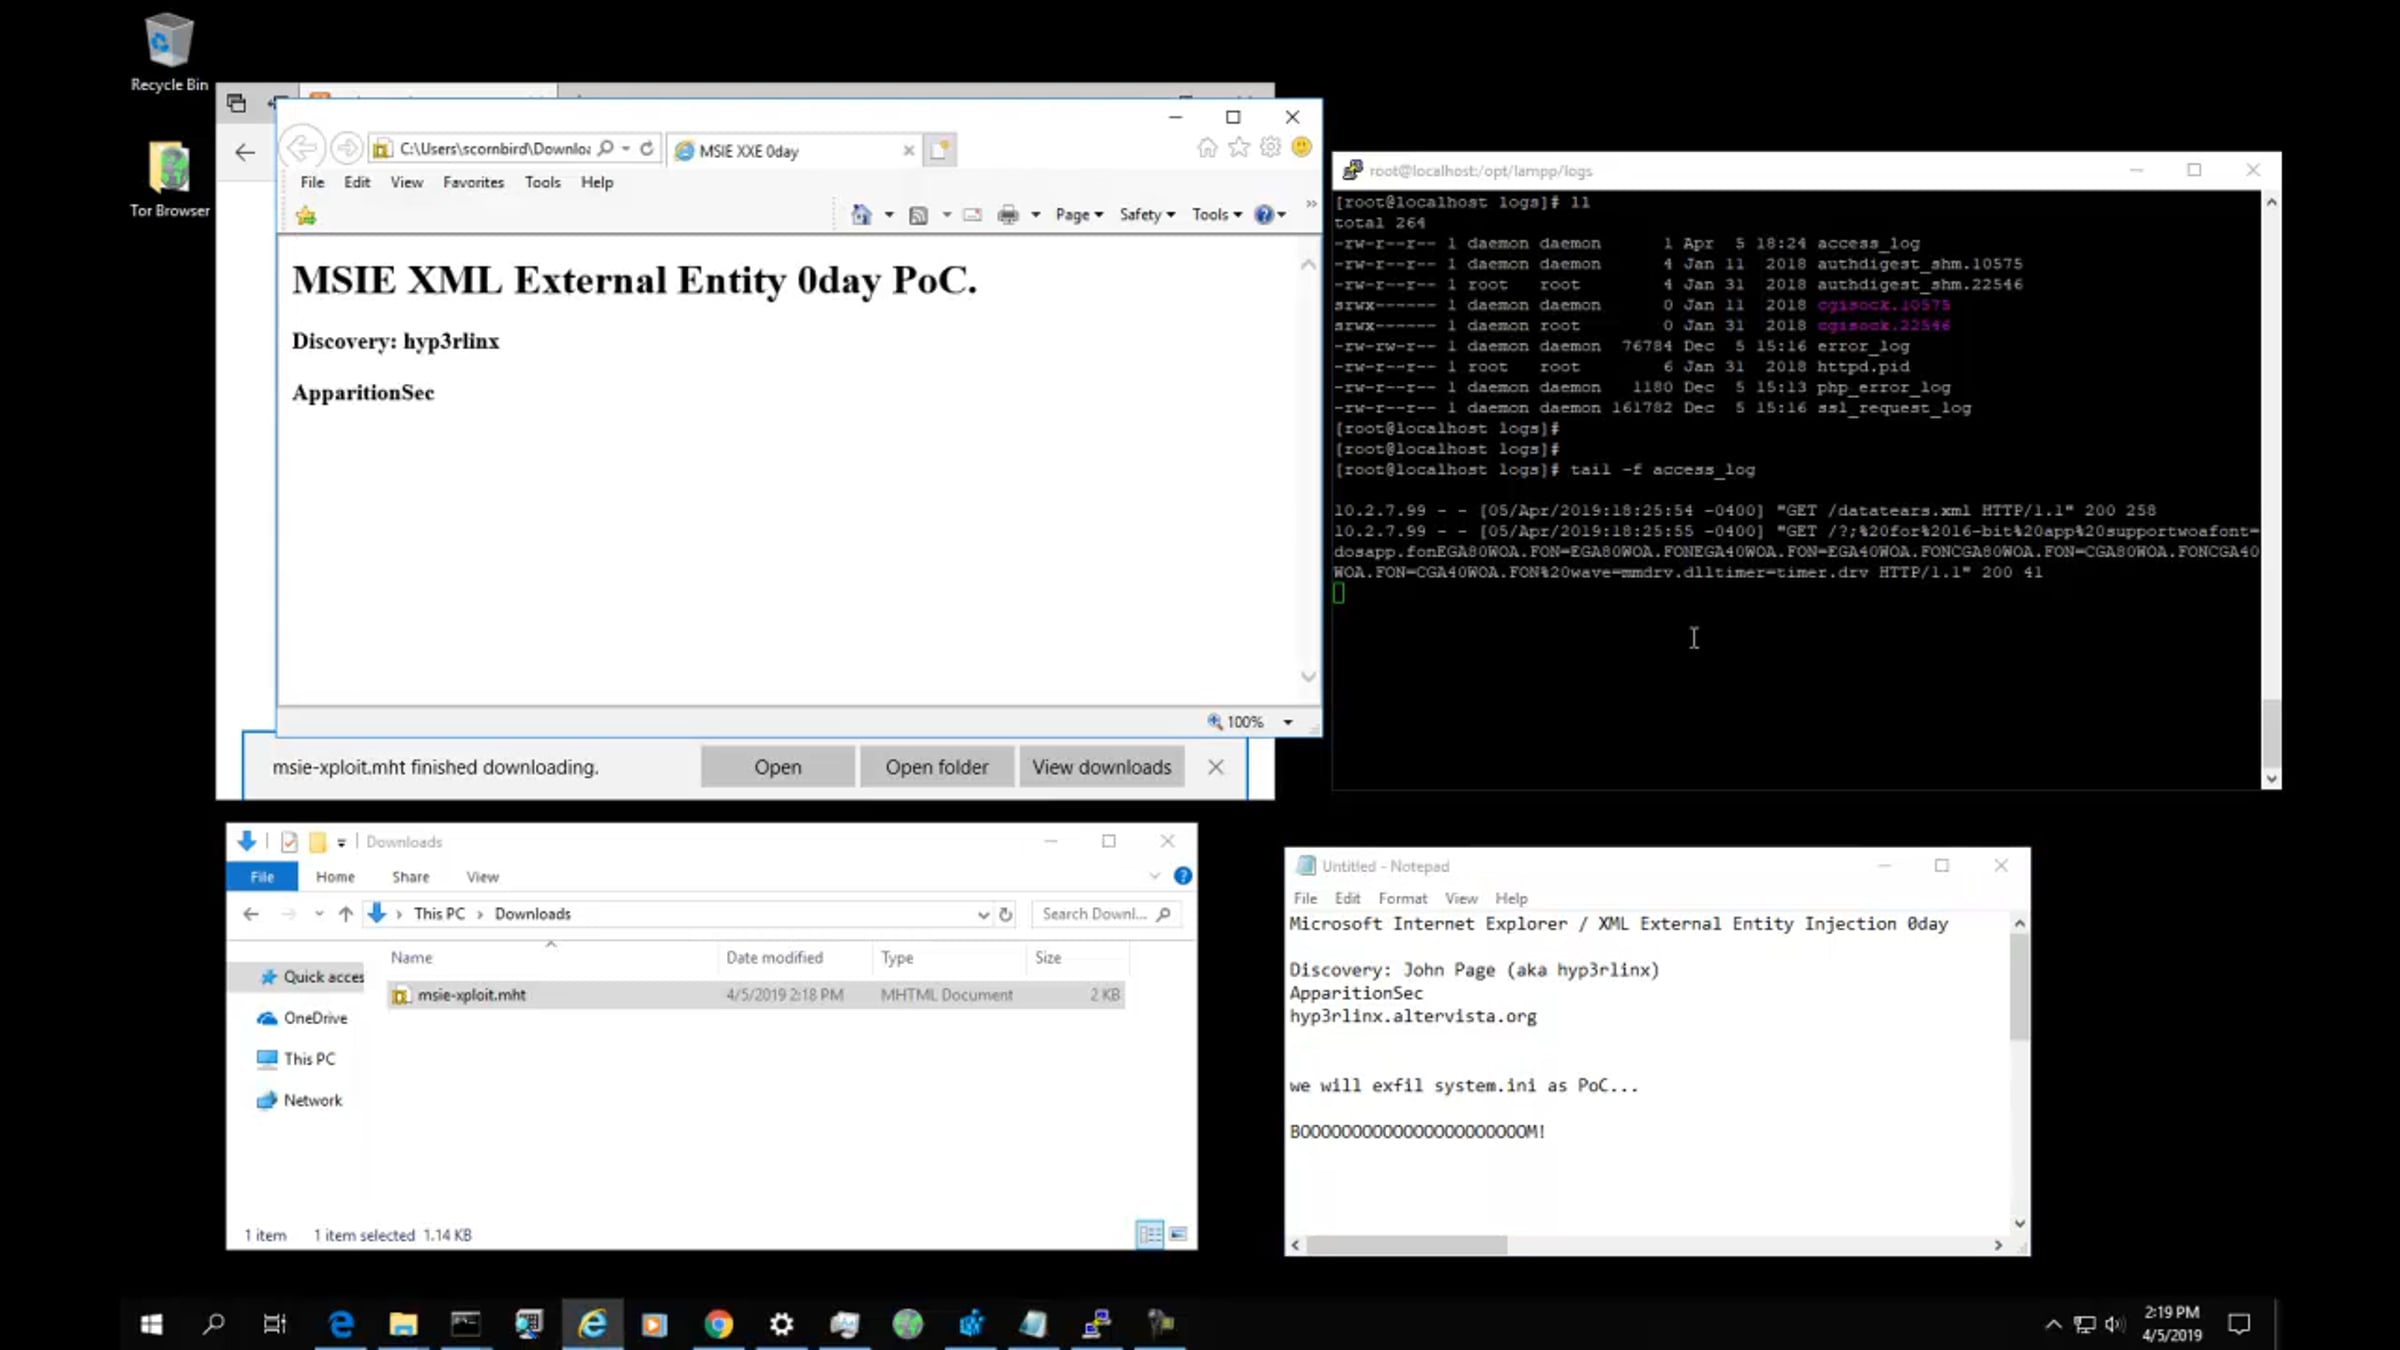Click Open in the download notification bar
The image size is (2400, 1350).
pyautogui.click(x=777, y=767)
